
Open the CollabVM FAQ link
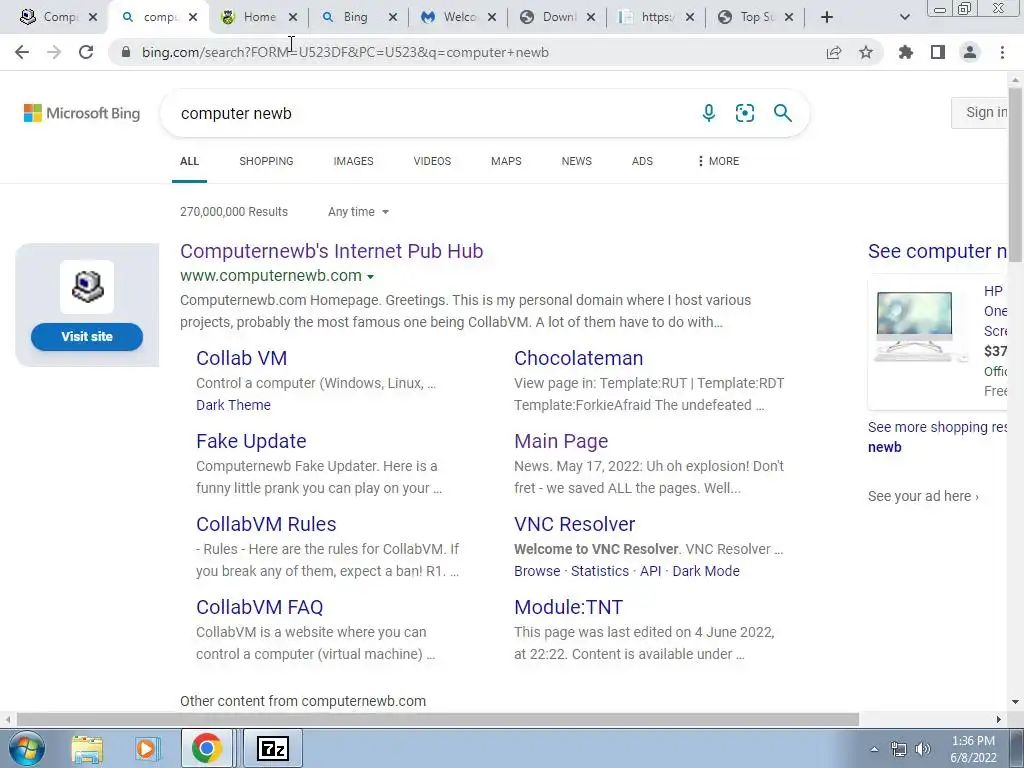pos(260,607)
